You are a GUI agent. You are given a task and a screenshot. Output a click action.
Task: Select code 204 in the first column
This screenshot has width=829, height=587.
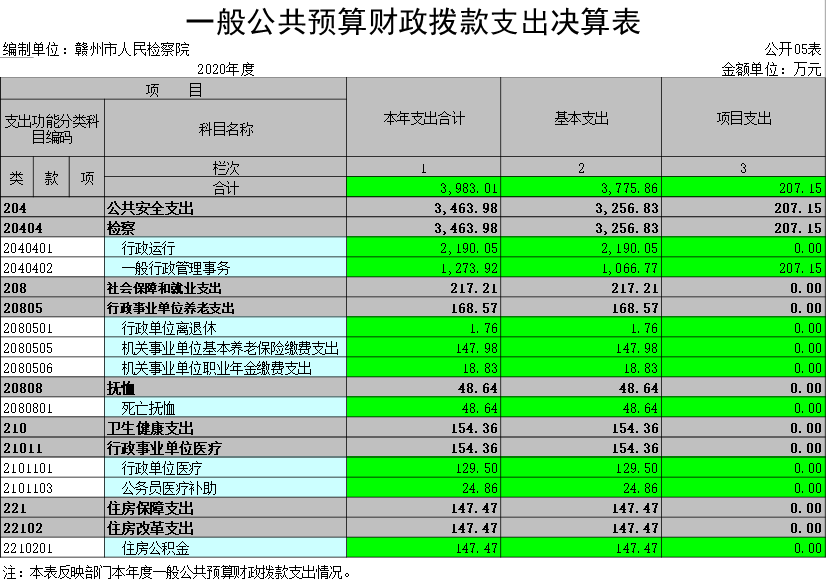coord(15,208)
